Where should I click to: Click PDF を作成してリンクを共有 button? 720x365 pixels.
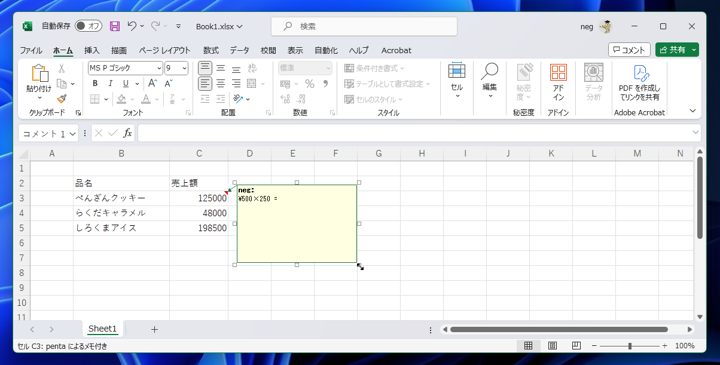point(640,83)
